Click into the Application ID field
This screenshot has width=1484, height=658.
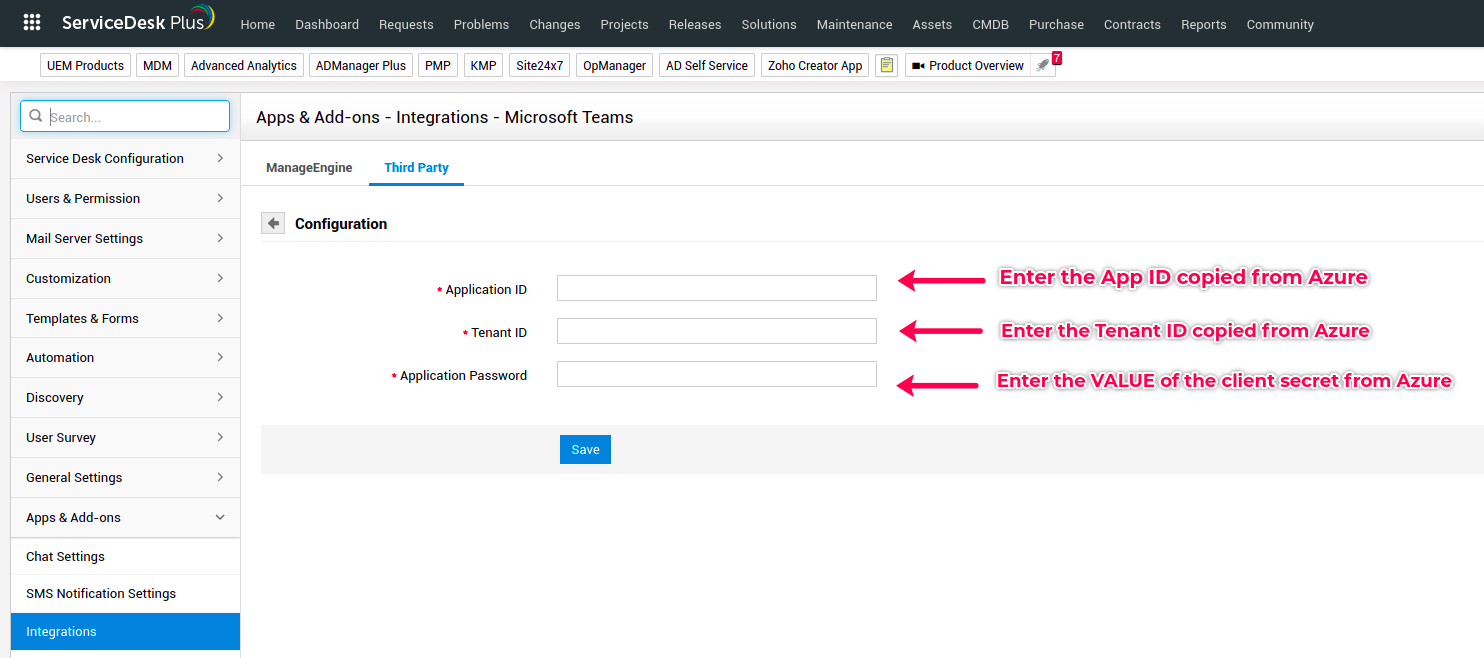click(x=716, y=288)
